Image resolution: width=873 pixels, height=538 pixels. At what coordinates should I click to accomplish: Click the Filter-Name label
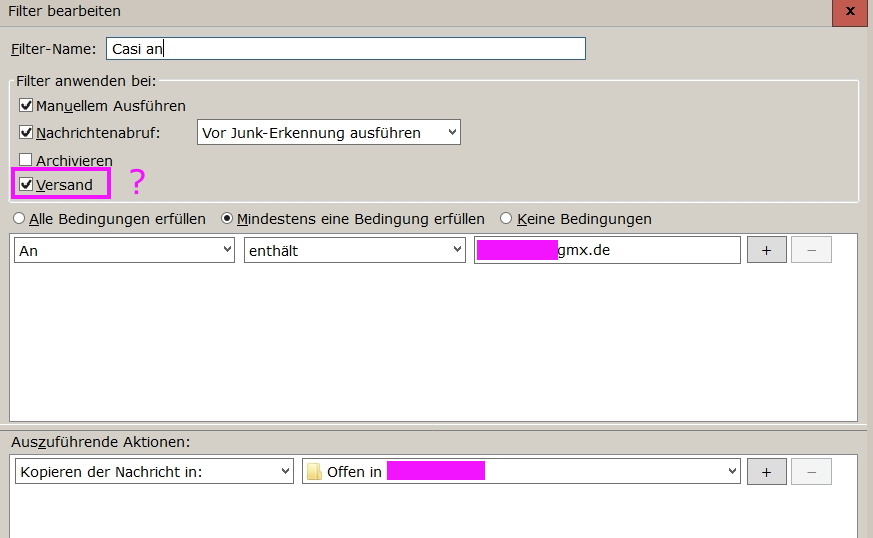tap(53, 49)
